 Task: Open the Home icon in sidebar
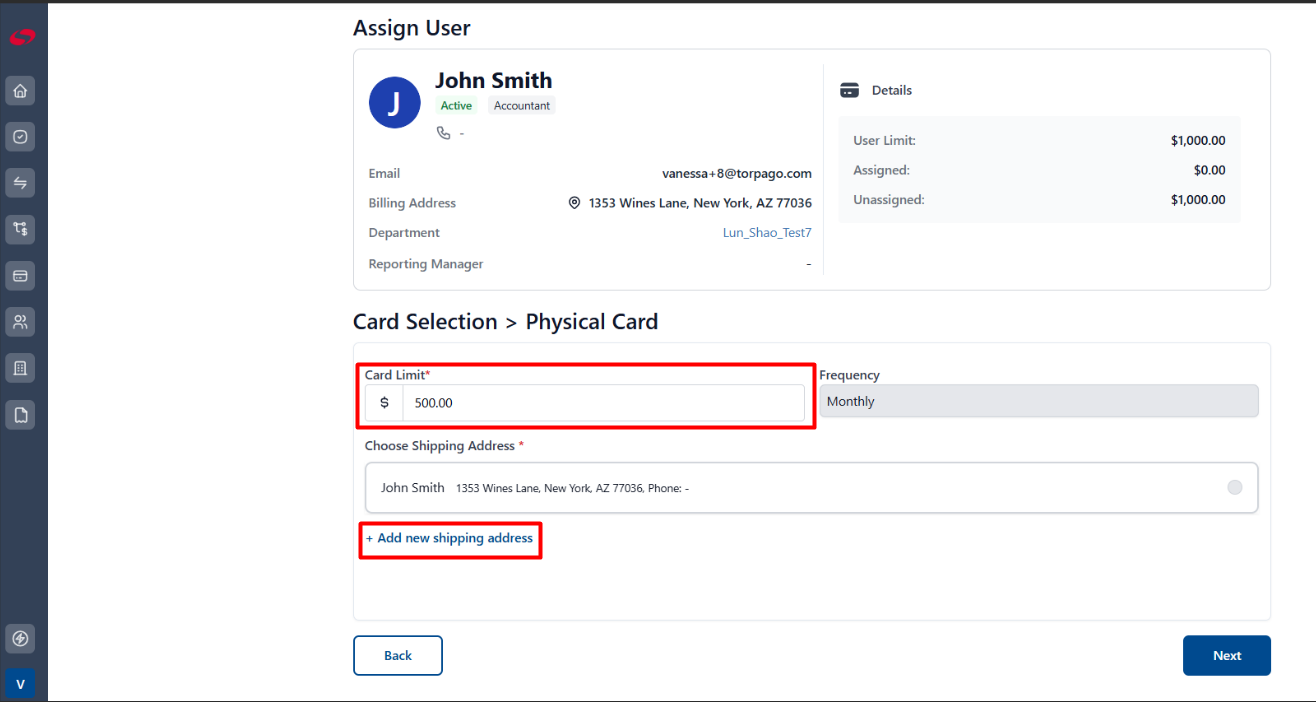pos(20,91)
